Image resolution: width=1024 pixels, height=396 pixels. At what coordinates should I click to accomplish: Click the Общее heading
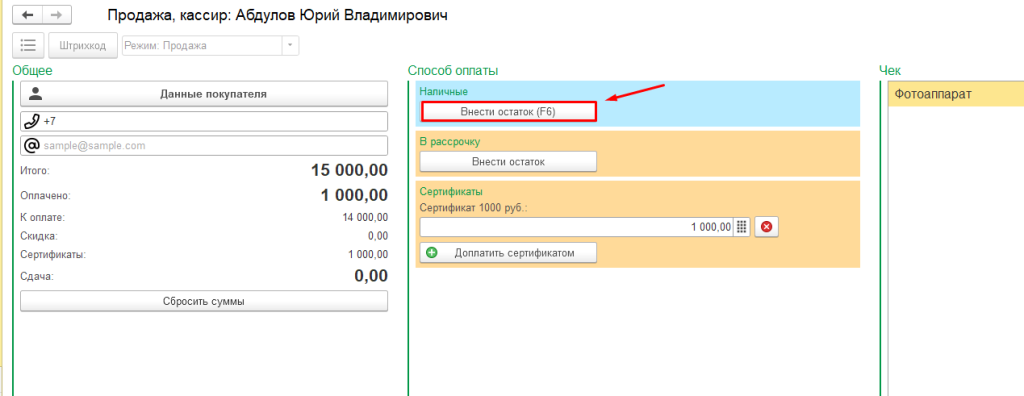point(32,70)
